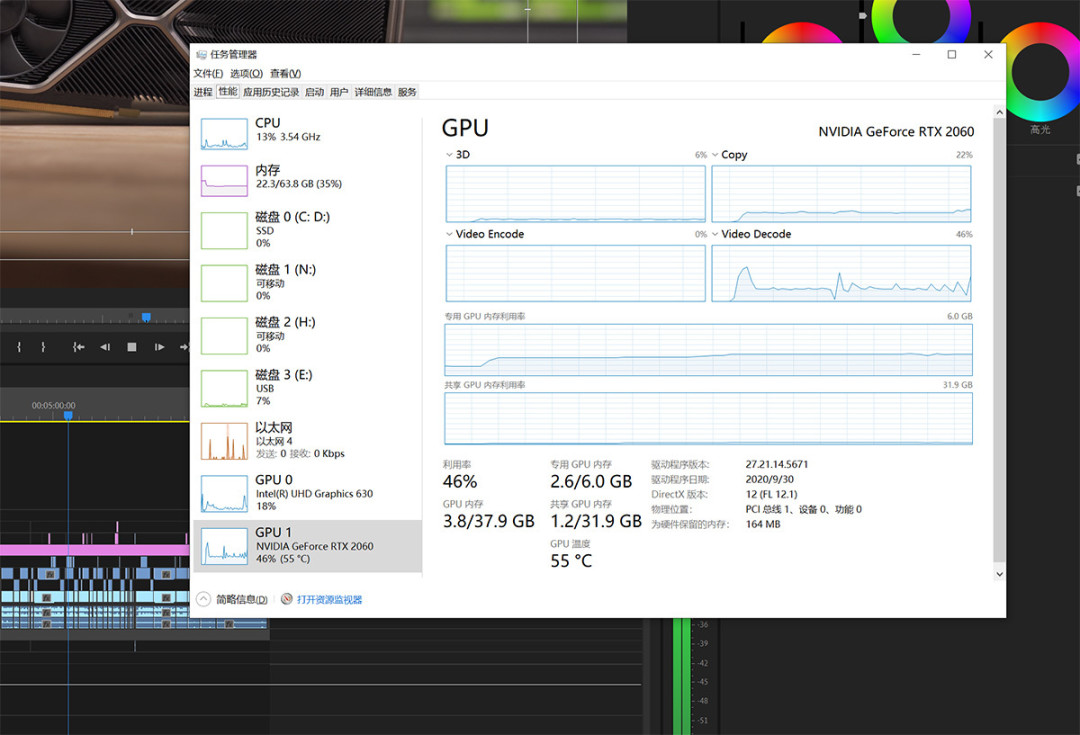Click the 1.2/31.9 GB shared memory value
The width and height of the screenshot is (1080, 735).
(x=596, y=521)
